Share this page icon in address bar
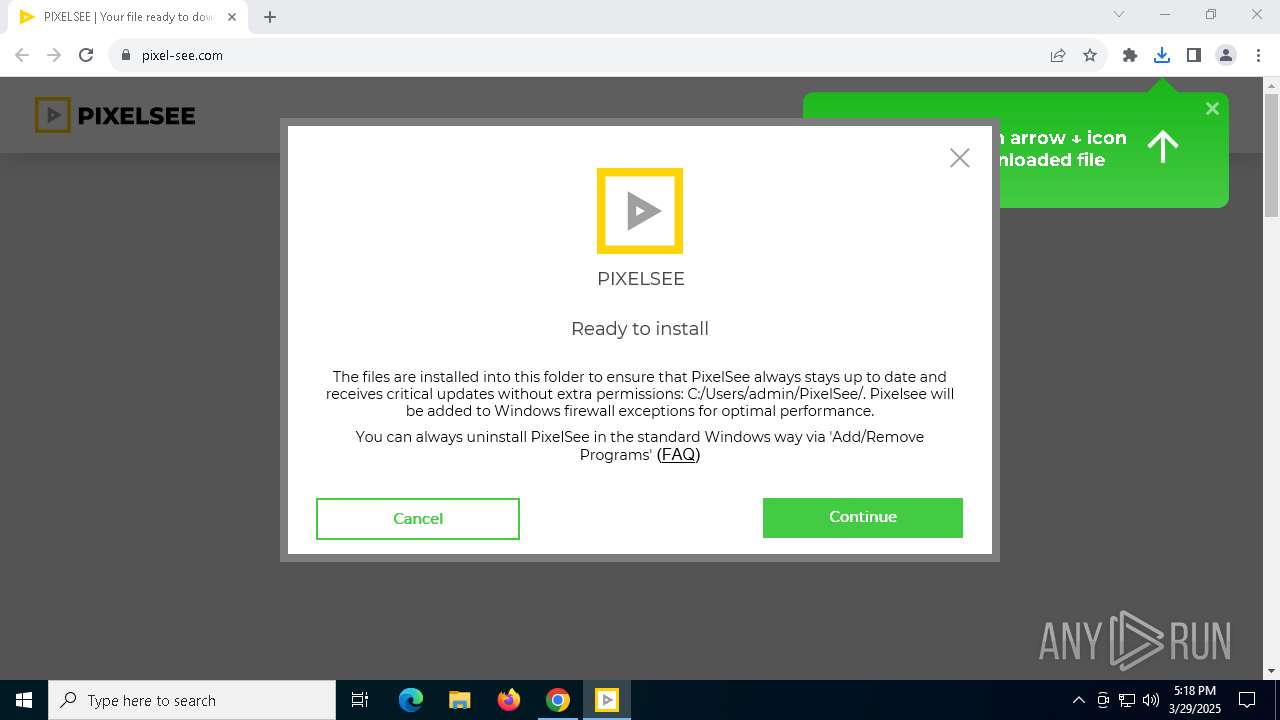1280x720 pixels. click(1058, 55)
